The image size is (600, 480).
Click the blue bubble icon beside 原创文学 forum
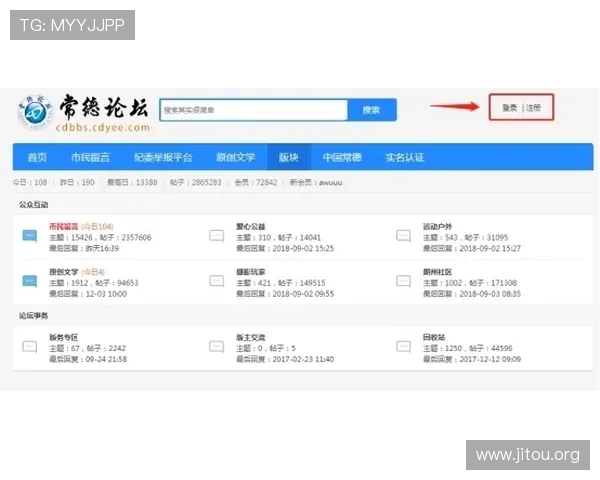coord(30,281)
